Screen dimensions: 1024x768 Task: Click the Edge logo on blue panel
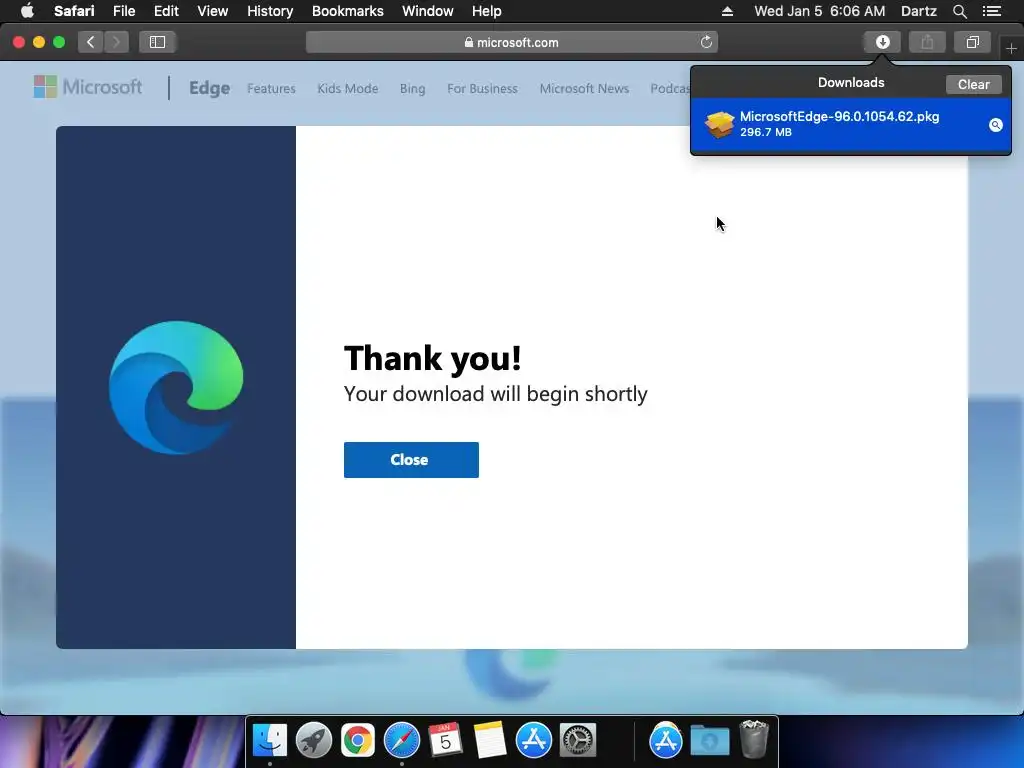(176, 387)
